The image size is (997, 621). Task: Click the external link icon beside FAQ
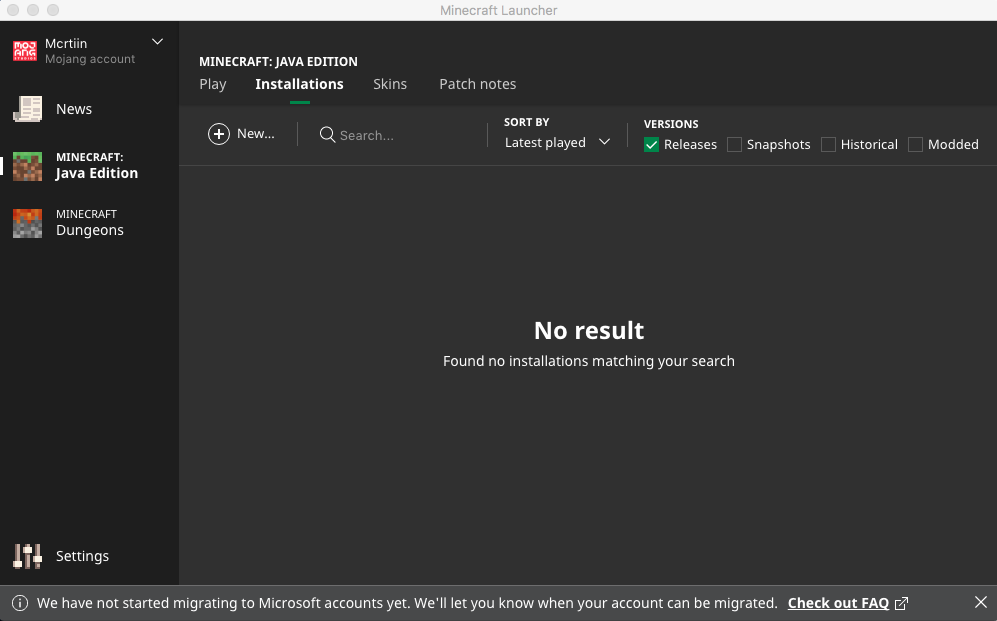902,603
